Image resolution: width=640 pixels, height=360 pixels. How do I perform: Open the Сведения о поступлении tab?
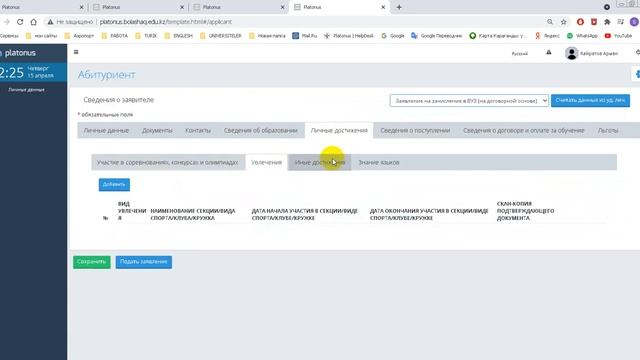[415, 131]
